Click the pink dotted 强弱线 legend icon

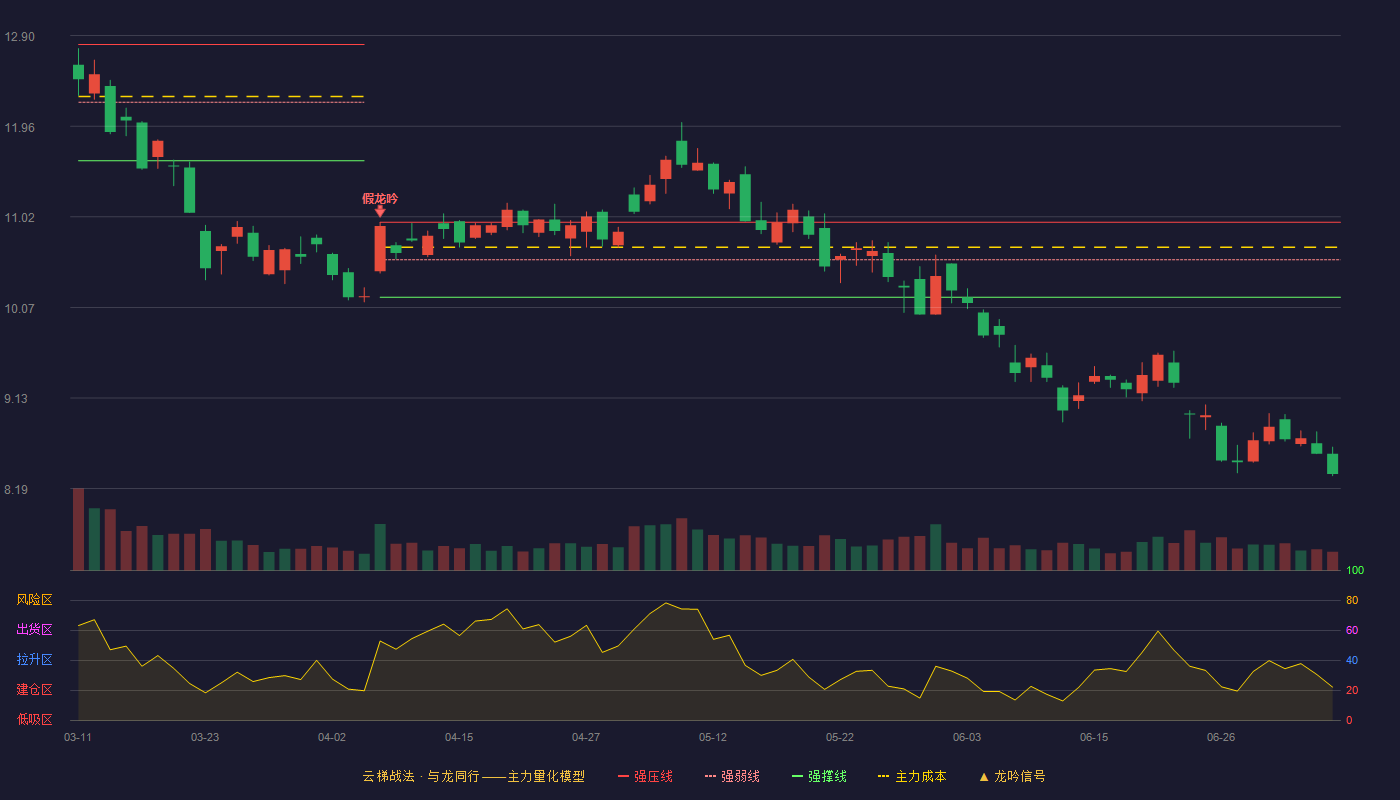[711, 777]
